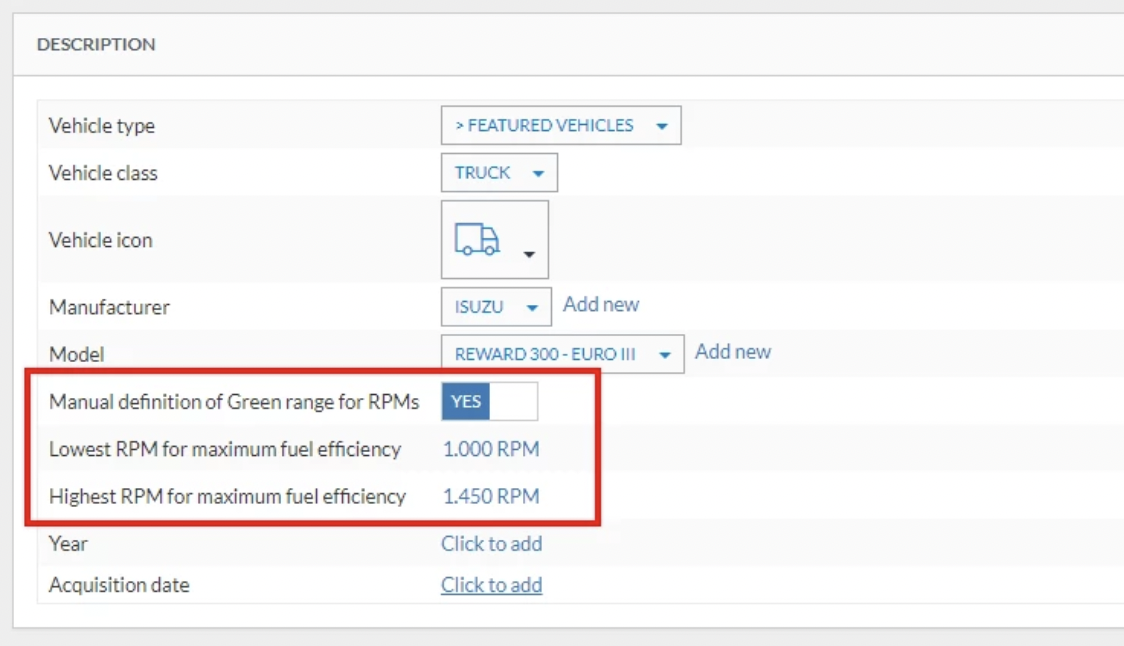The height and width of the screenshot is (646, 1124).
Task: Click the truck vehicle icon image
Action: tap(477, 239)
